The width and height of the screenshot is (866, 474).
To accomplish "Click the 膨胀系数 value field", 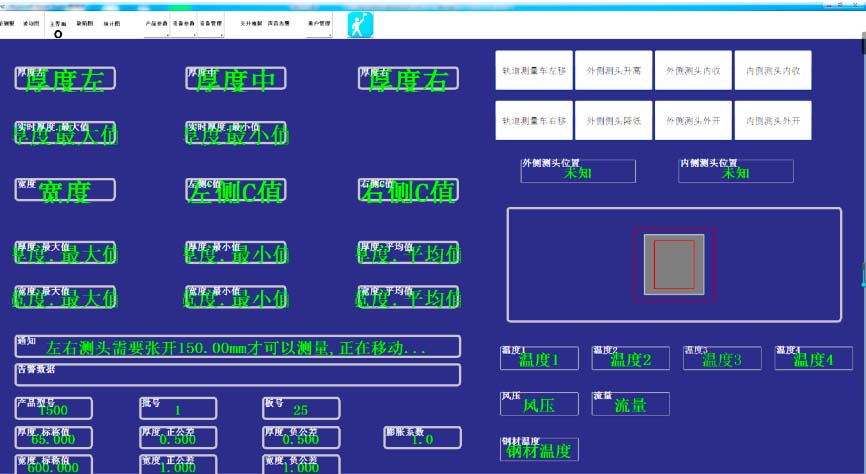I will tap(422, 438).
